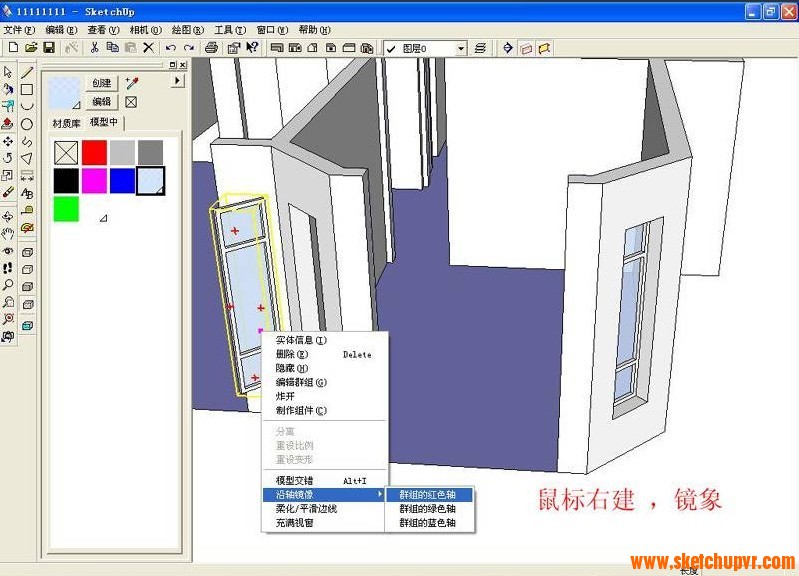799x576 pixels.
Task: Select the Scale tool
Action: [x=8, y=175]
